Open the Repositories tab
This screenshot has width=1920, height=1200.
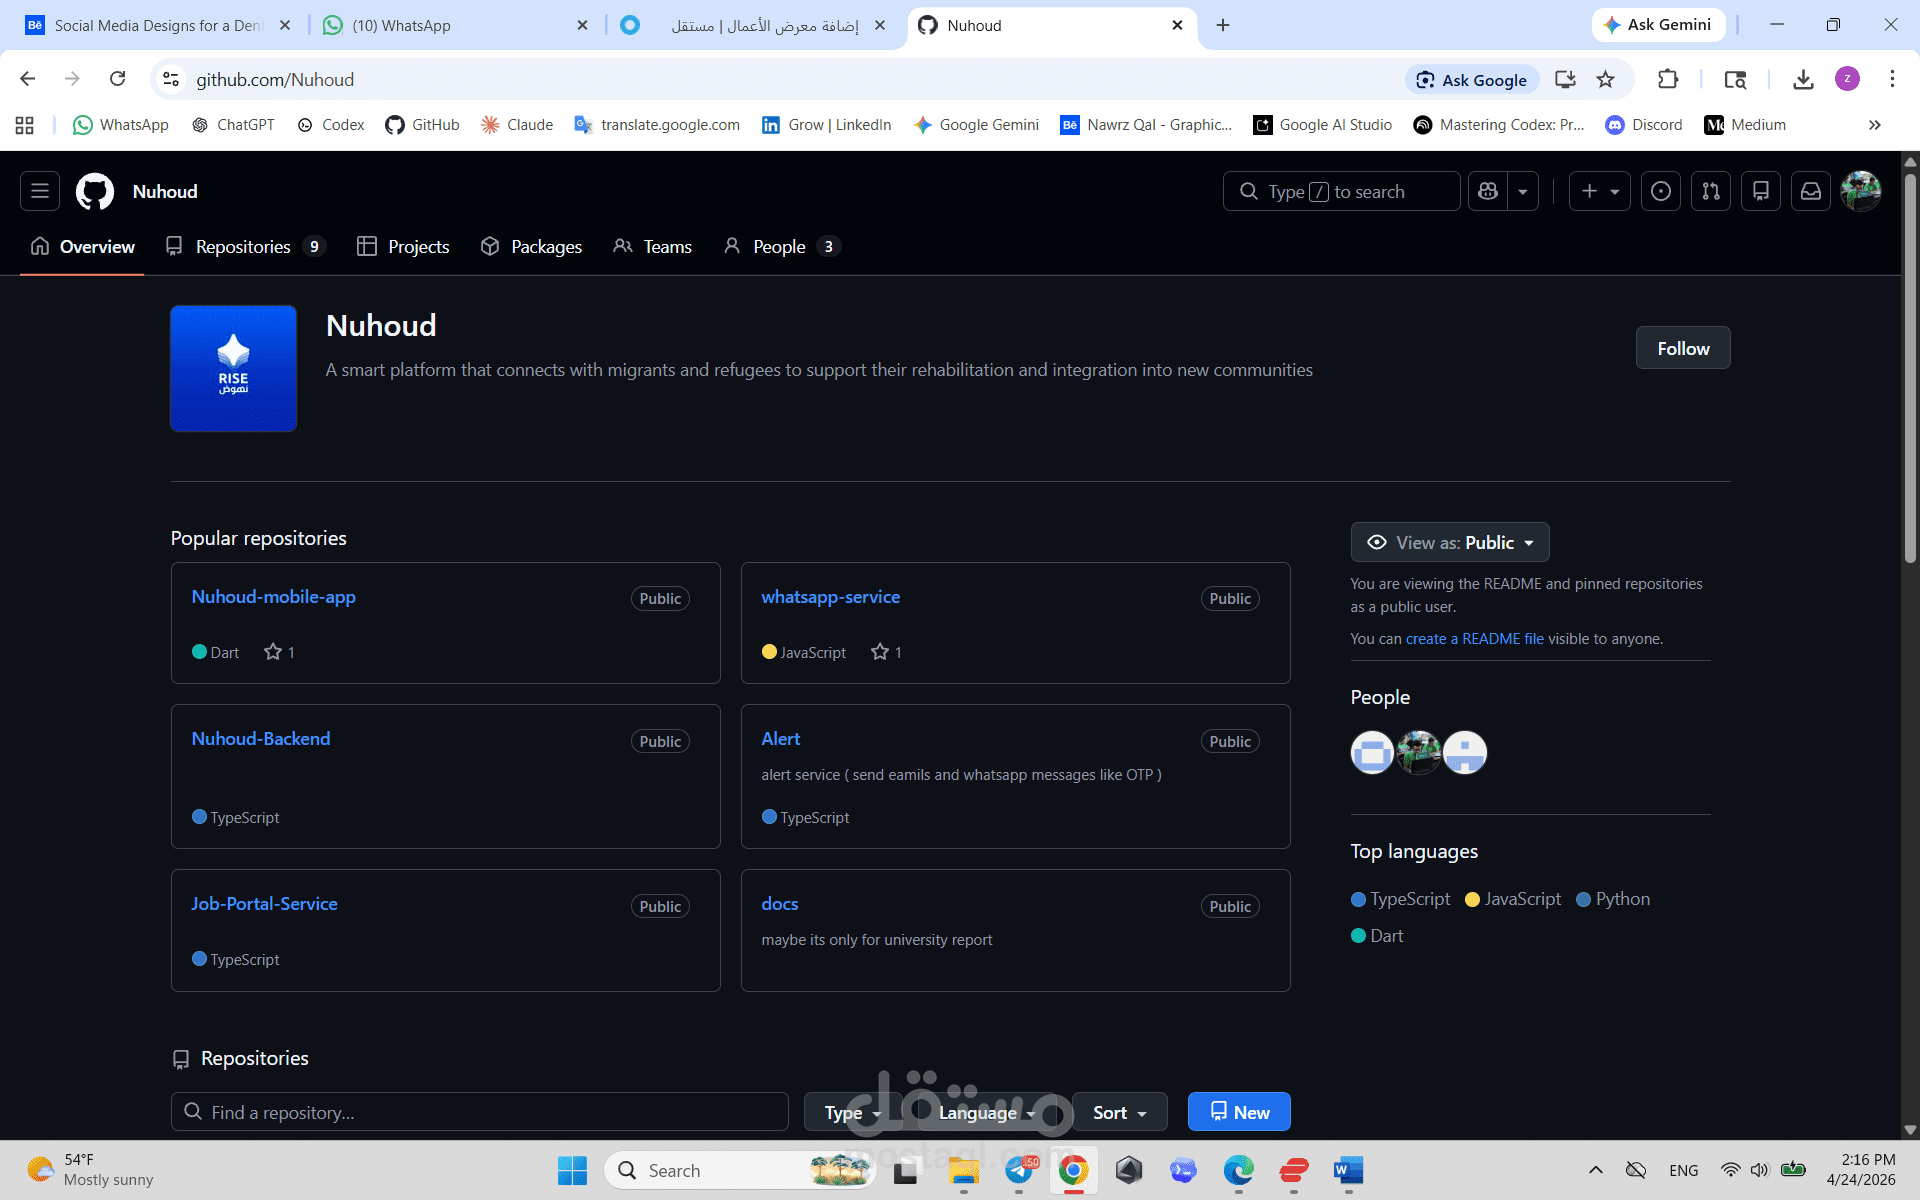(x=245, y=247)
